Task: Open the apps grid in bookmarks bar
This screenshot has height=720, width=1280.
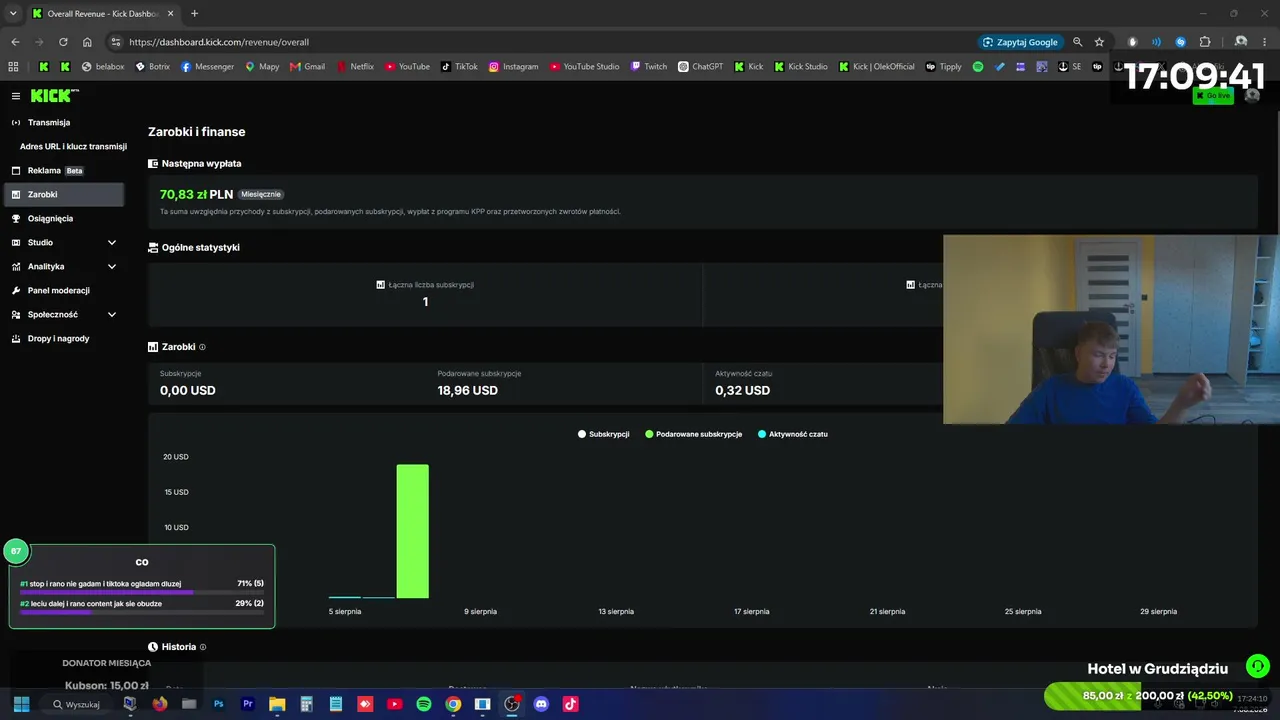Action: pyautogui.click(x=13, y=67)
